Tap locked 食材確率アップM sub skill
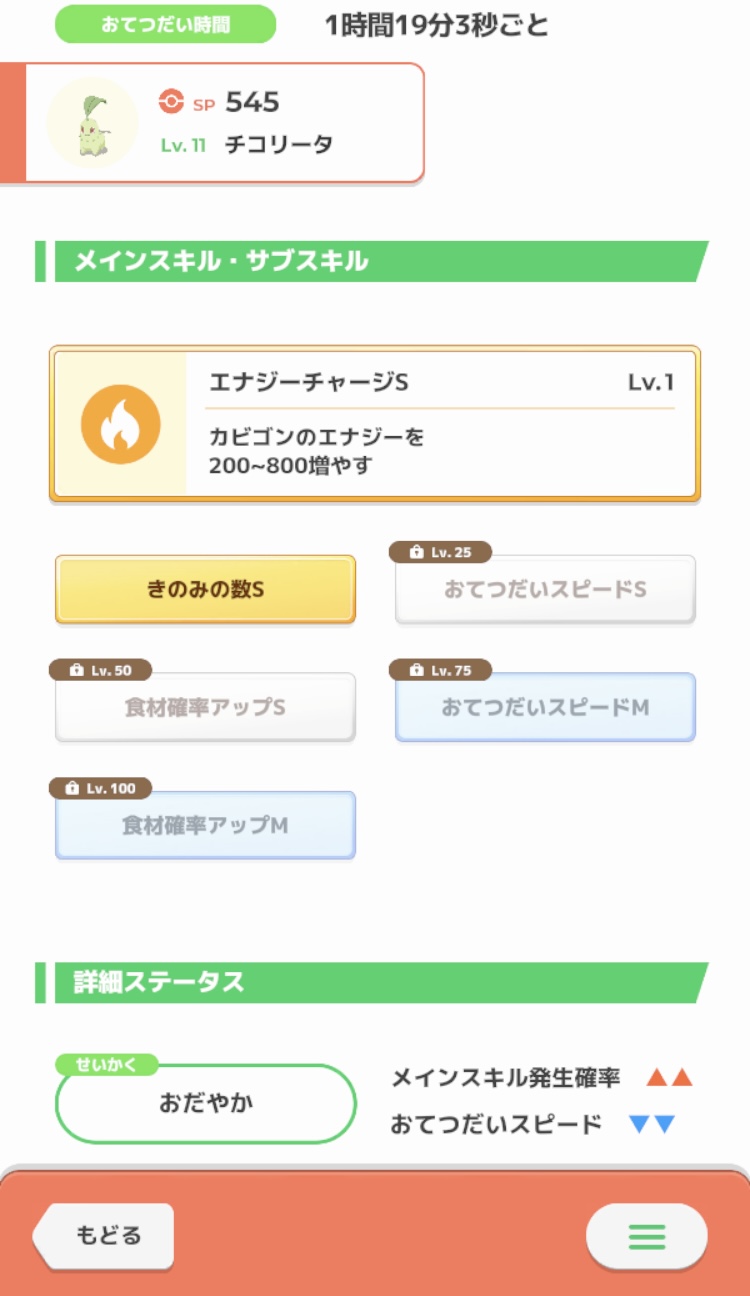Screen dimensions: 750x1296 (x=205, y=825)
